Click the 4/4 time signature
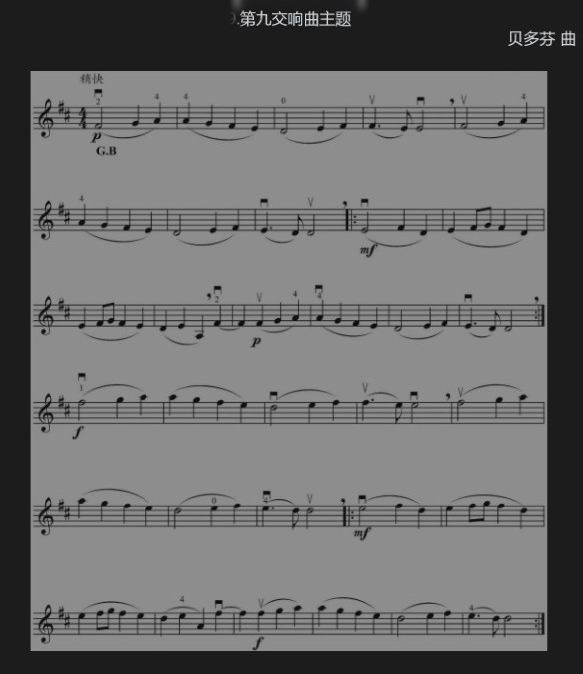Image resolution: width=583 pixels, height=674 pixels. [83, 117]
